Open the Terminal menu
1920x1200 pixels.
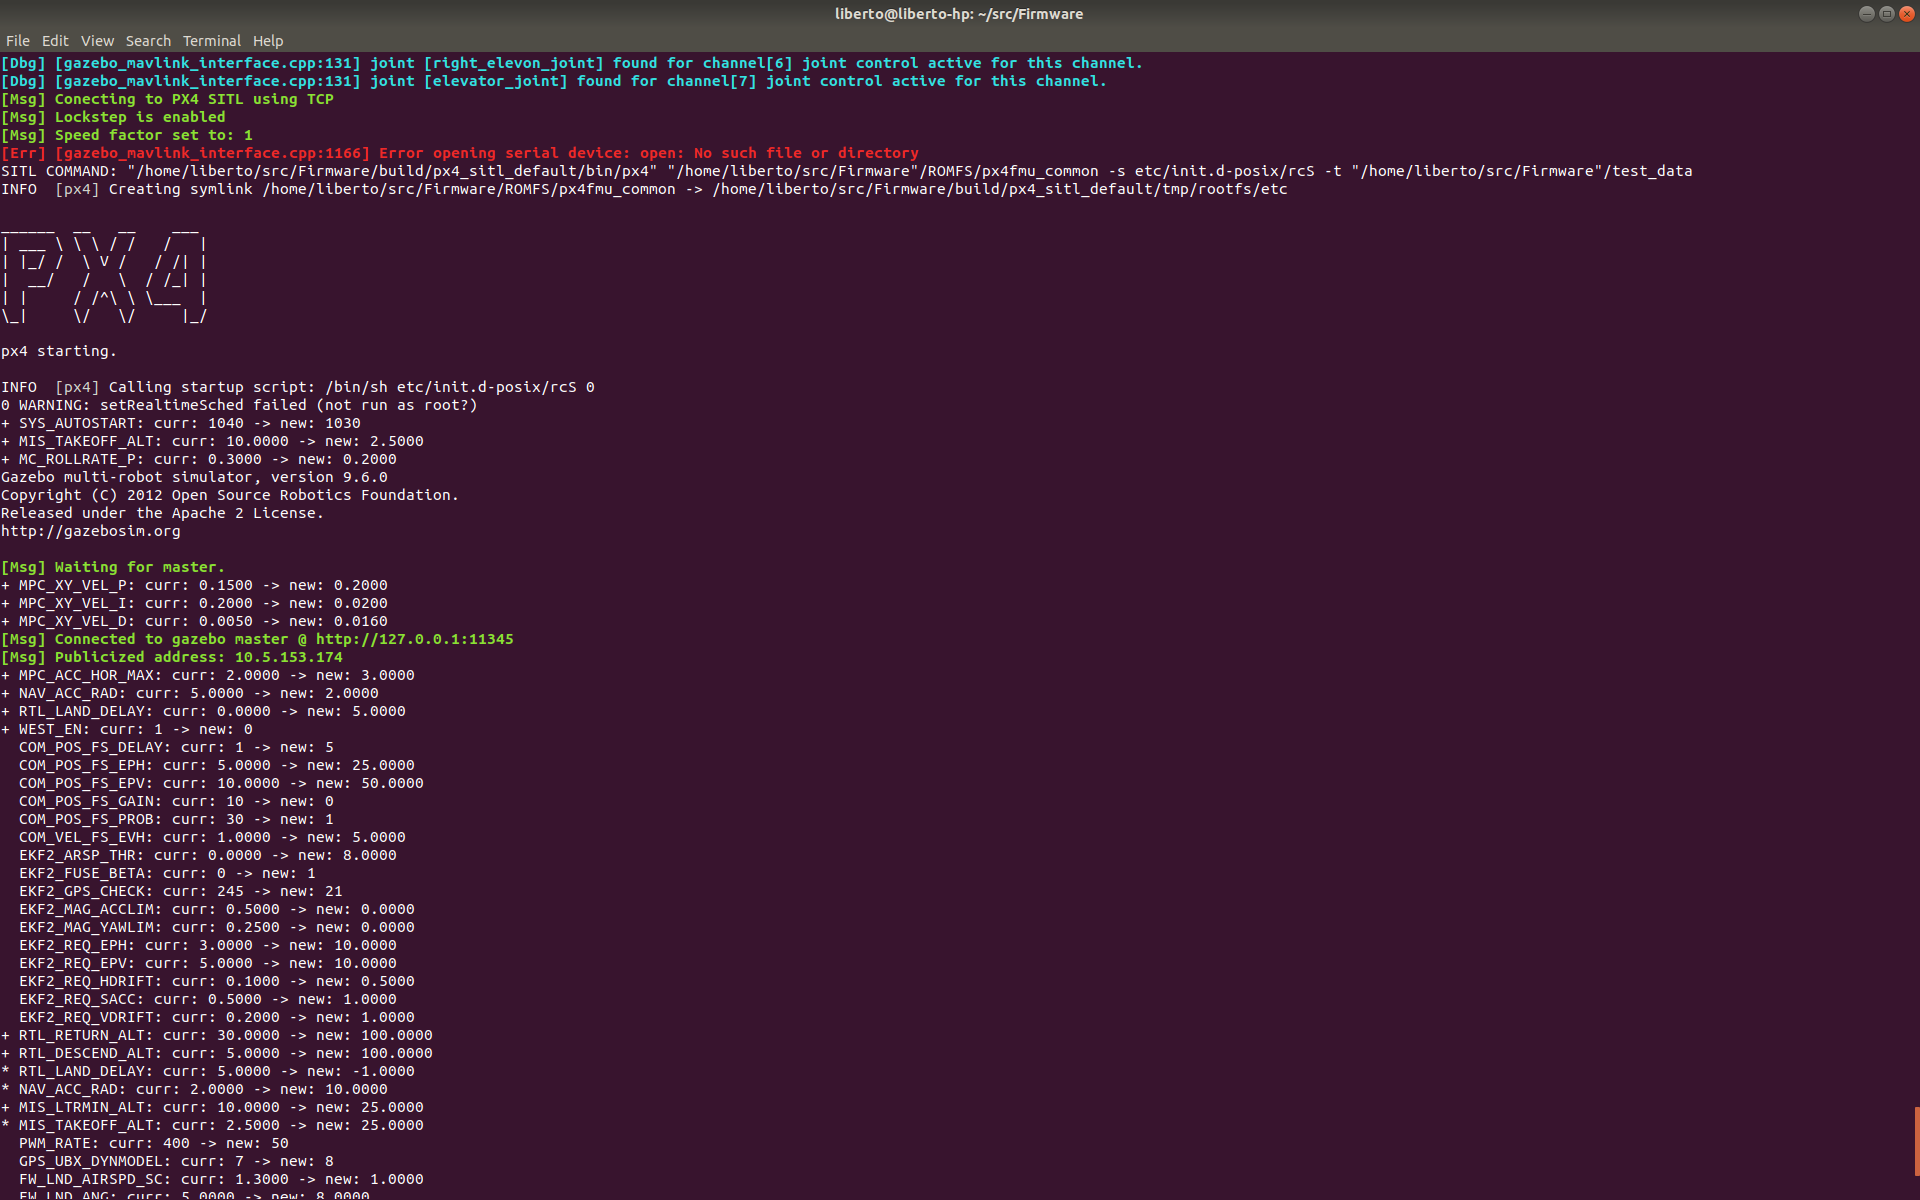click(211, 40)
